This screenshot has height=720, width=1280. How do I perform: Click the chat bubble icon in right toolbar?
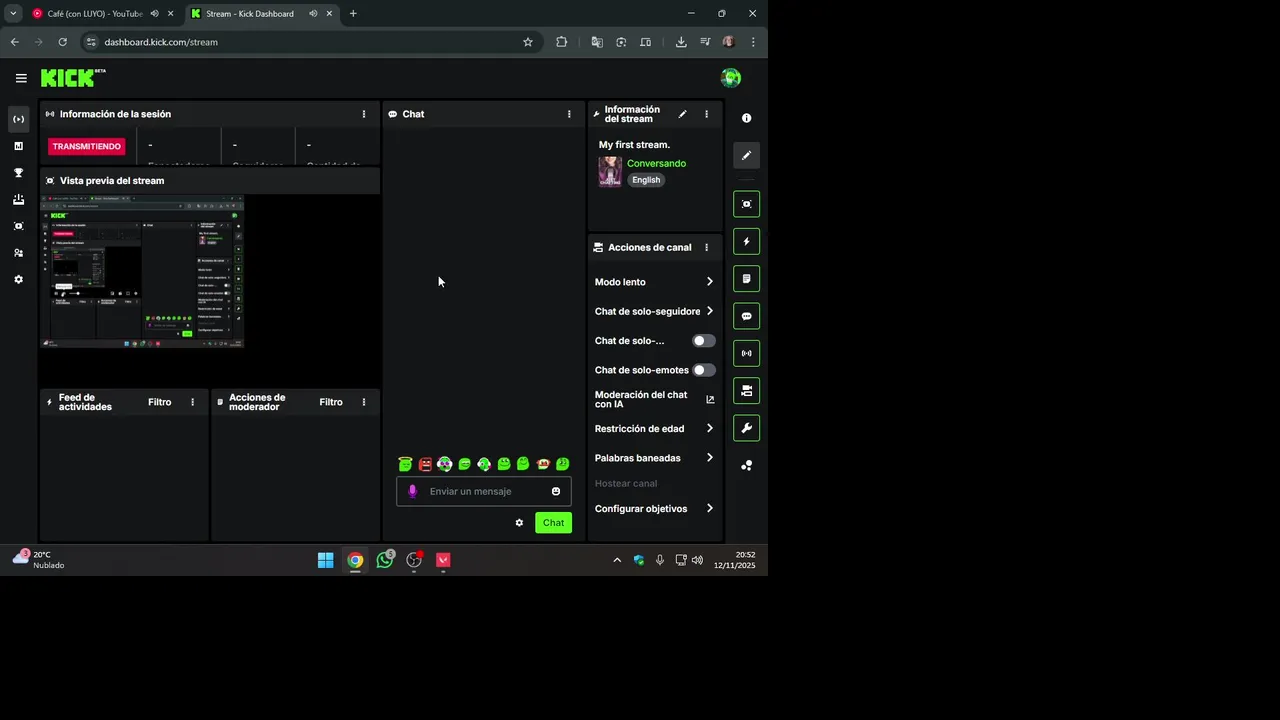746,316
